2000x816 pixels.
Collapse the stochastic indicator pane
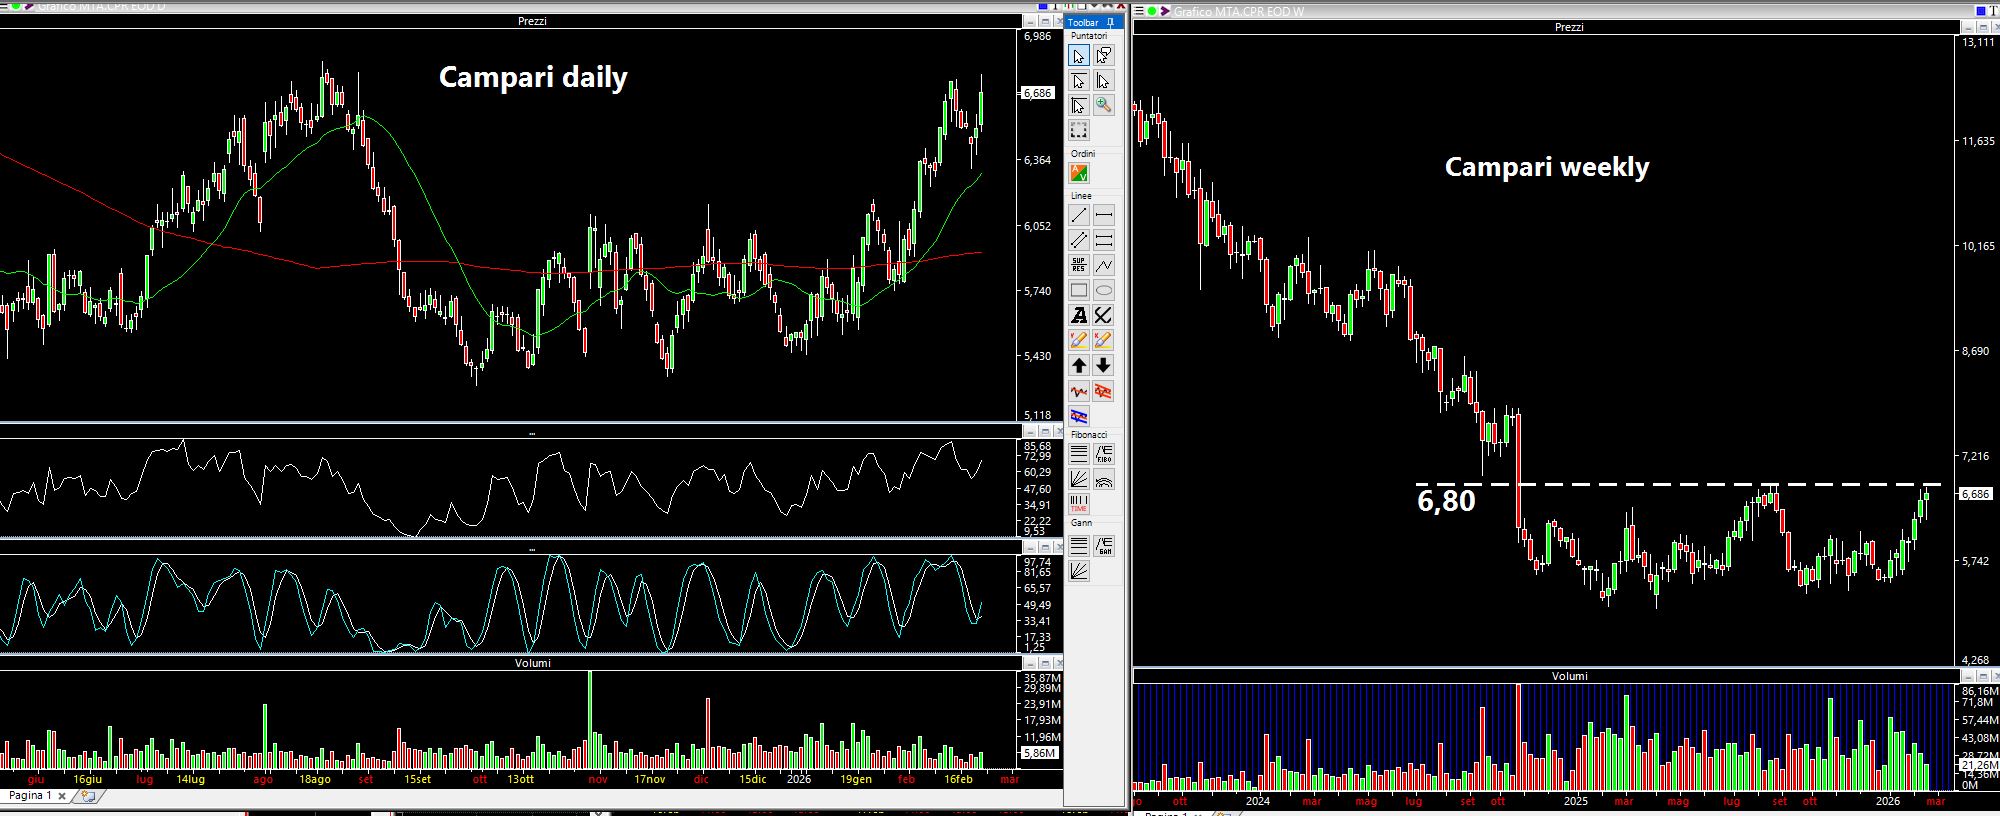point(1029,548)
